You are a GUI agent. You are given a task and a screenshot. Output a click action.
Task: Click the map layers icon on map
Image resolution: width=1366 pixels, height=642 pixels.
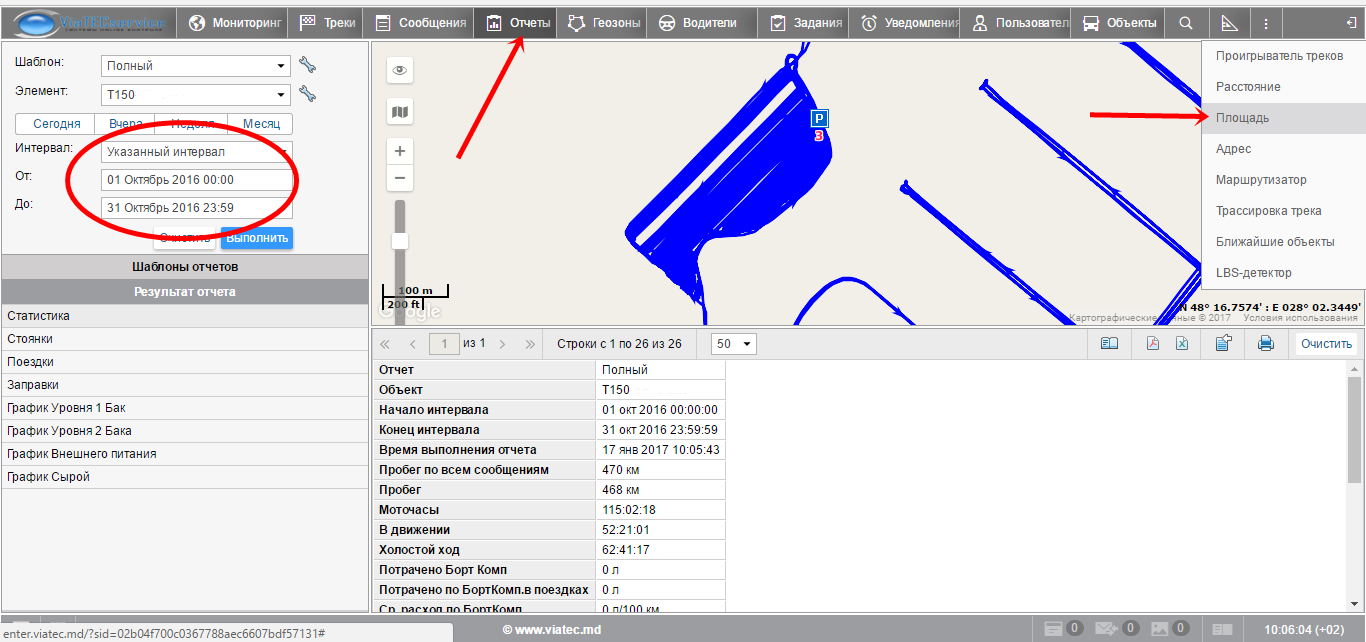pos(400,112)
